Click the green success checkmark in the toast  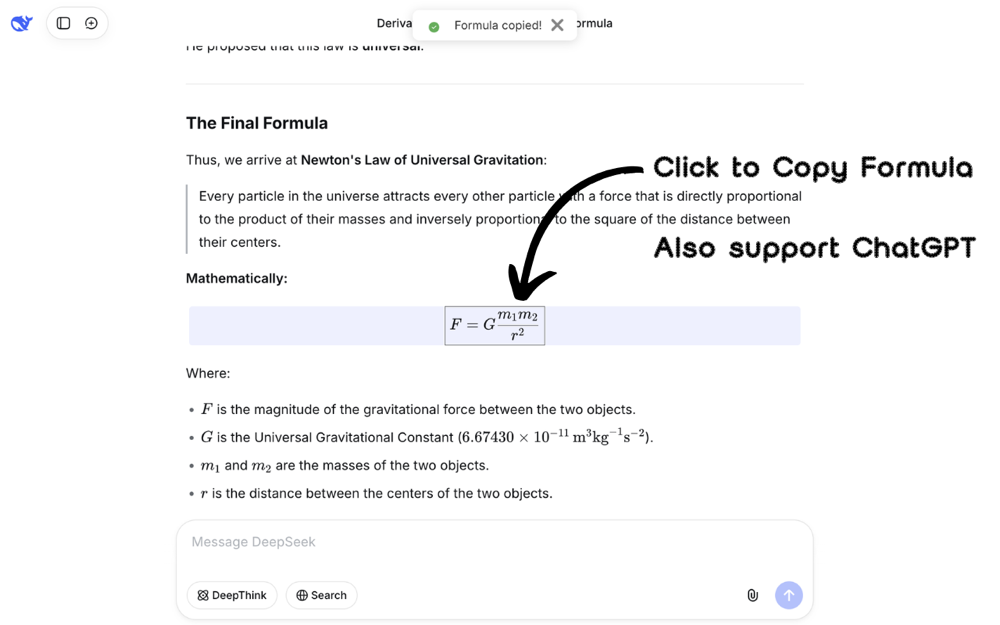point(433,25)
